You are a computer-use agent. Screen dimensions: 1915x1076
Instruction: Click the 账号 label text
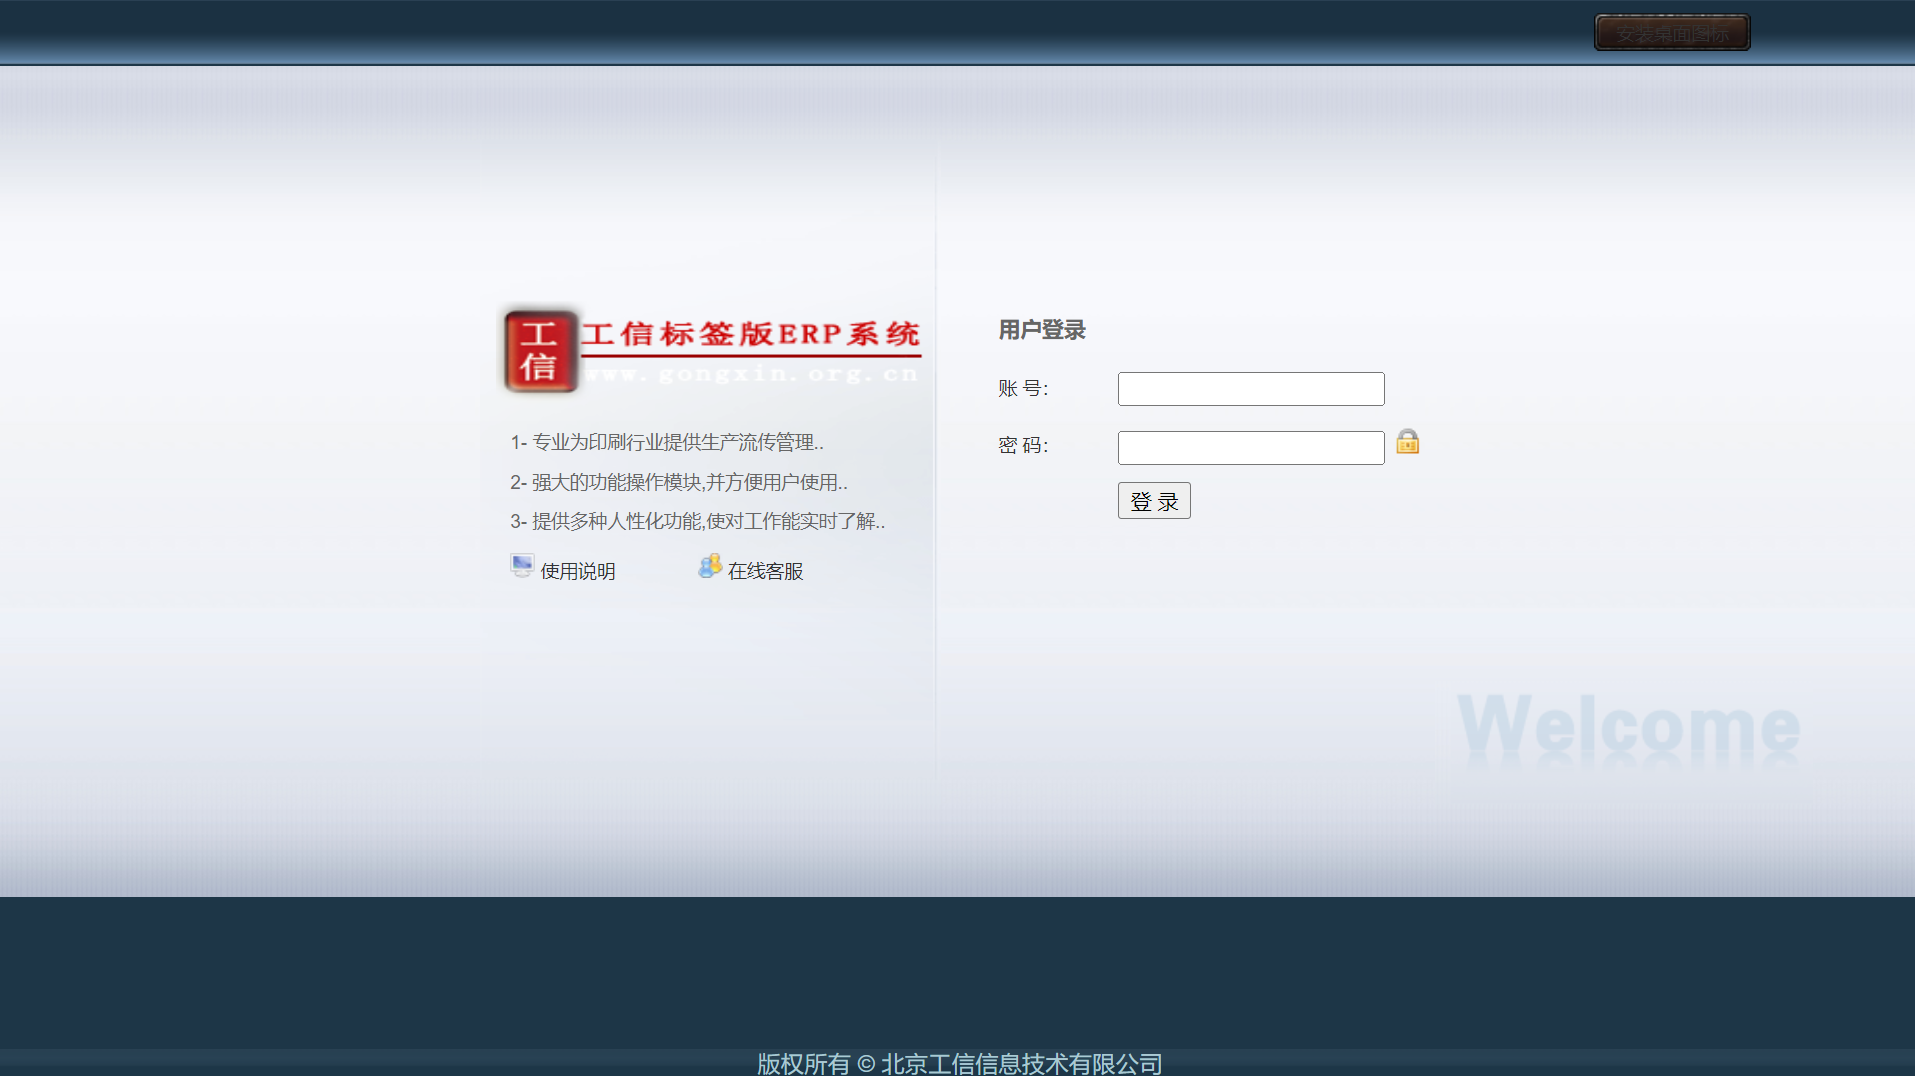tap(1022, 388)
